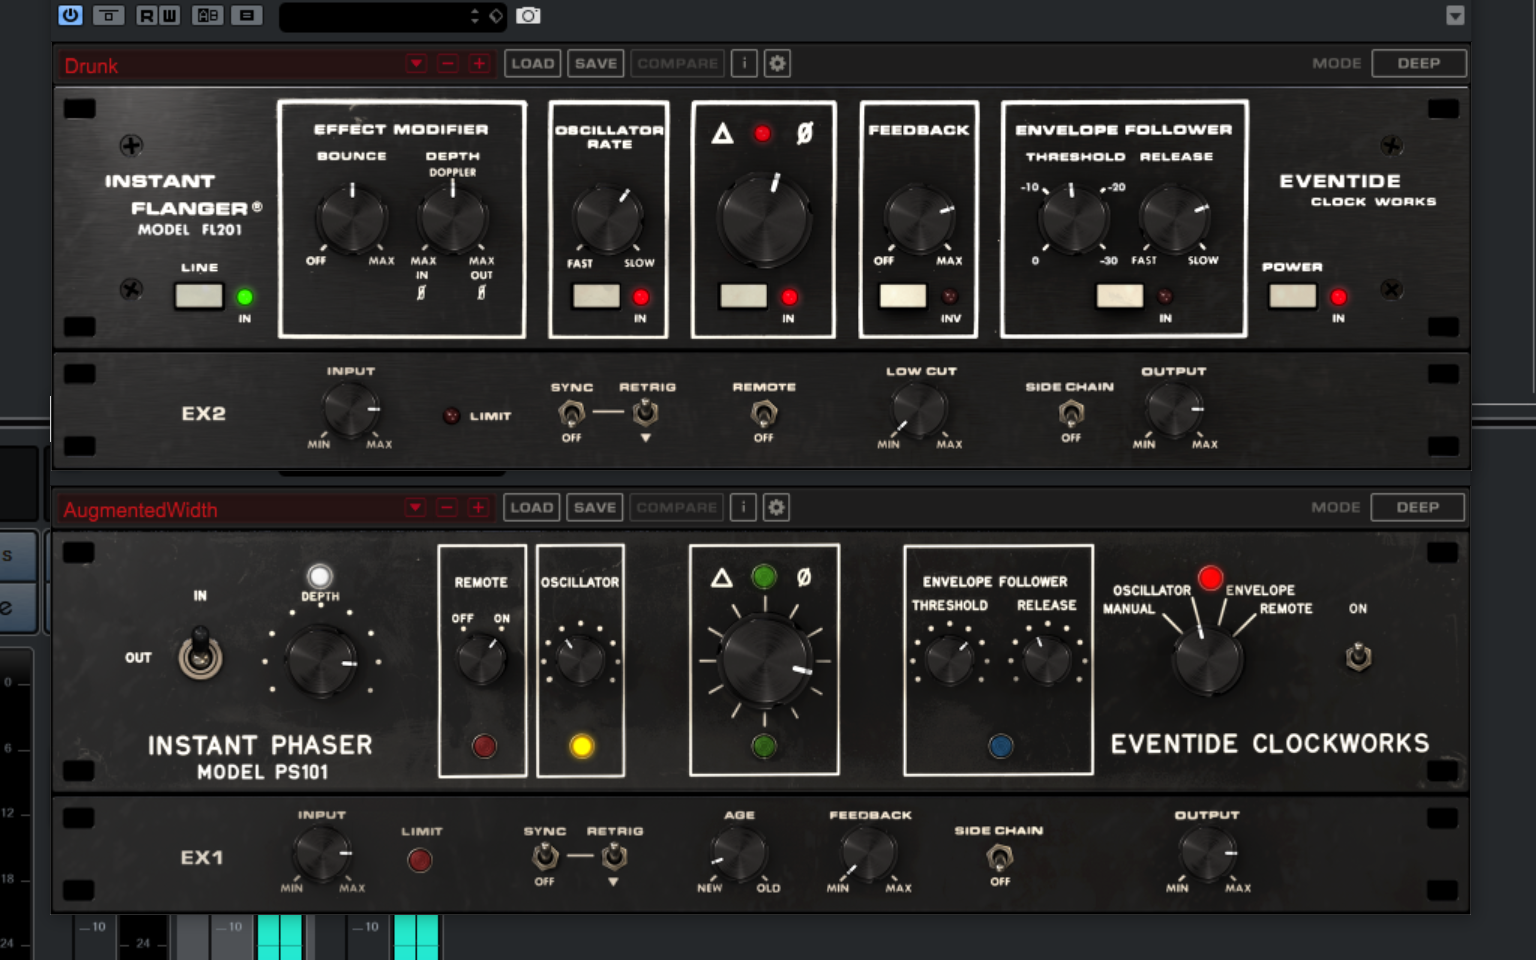This screenshot has height=960, width=1536.
Task: Enable Read automation R button
Action: [x=147, y=15]
